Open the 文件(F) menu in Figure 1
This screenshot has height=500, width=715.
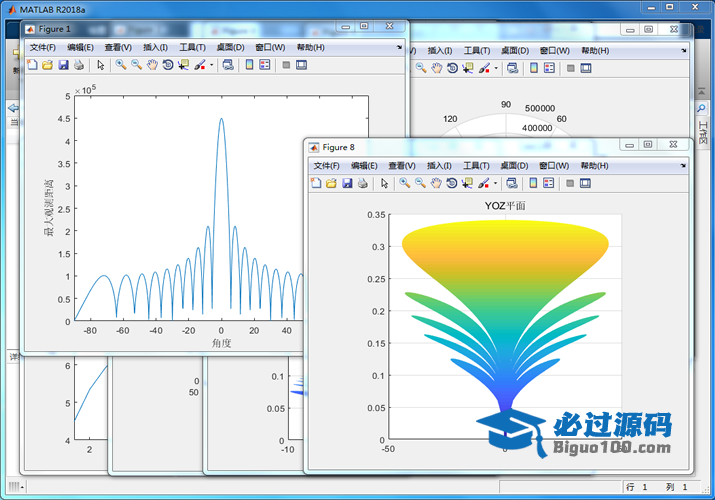[43, 47]
